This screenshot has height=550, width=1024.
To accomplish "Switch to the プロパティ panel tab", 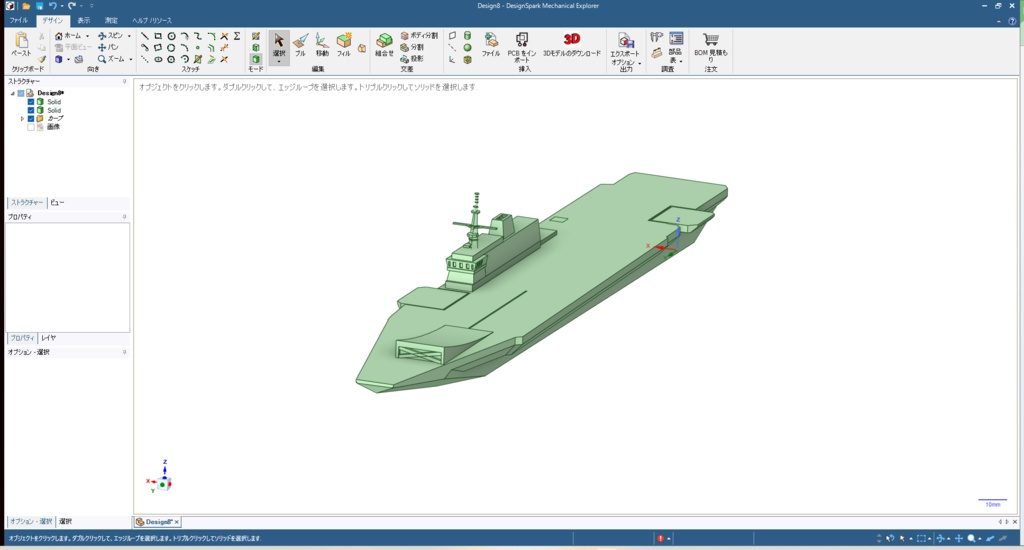I will 22,338.
